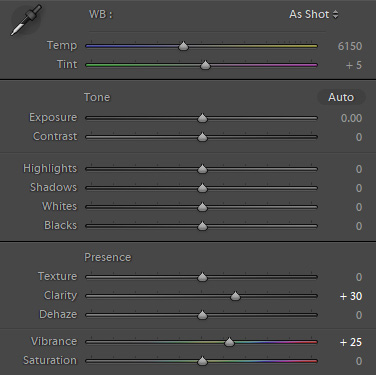Click the Blacks slider handle

(202, 226)
